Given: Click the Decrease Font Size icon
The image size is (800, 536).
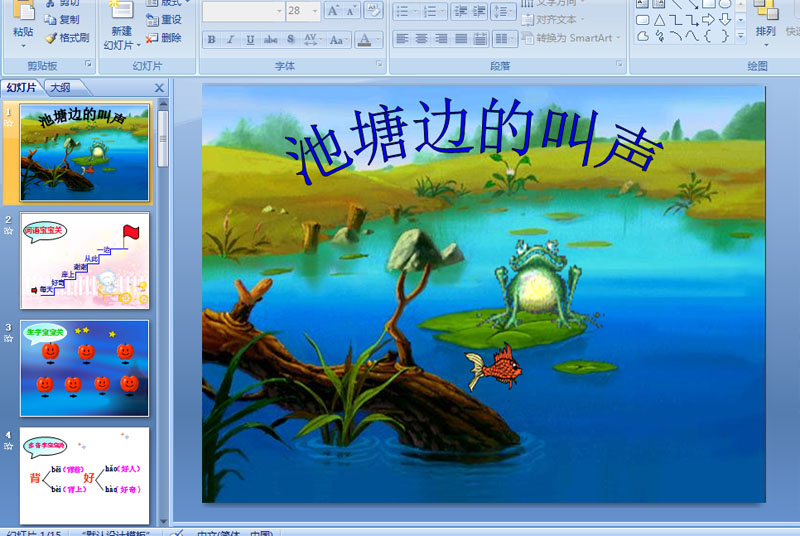Looking at the screenshot, I should coord(351,11).
